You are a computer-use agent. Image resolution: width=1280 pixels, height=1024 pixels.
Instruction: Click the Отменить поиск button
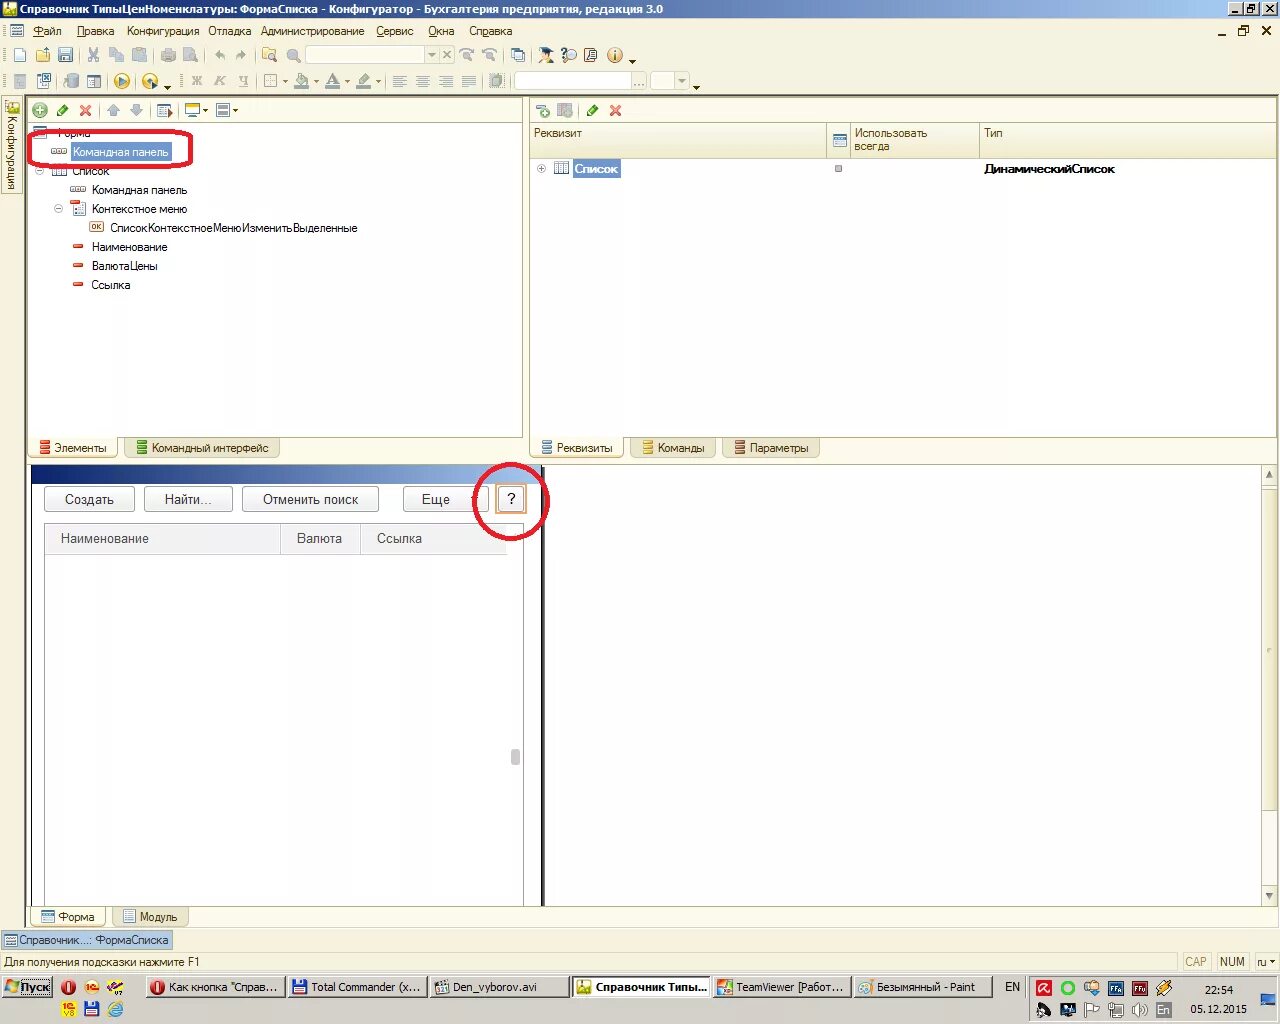310,499
